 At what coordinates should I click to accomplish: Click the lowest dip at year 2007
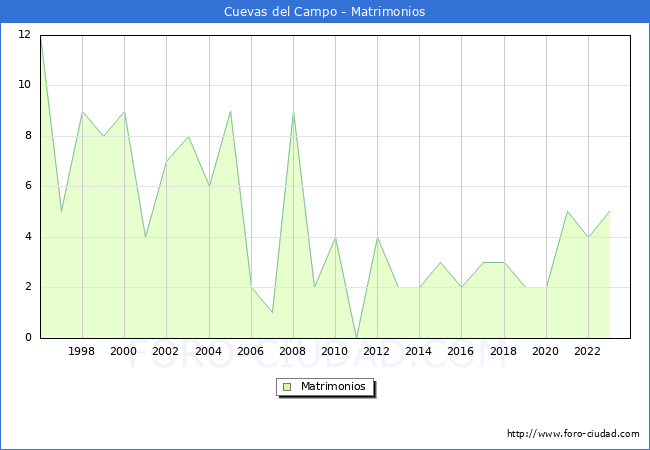coord(272,312)
